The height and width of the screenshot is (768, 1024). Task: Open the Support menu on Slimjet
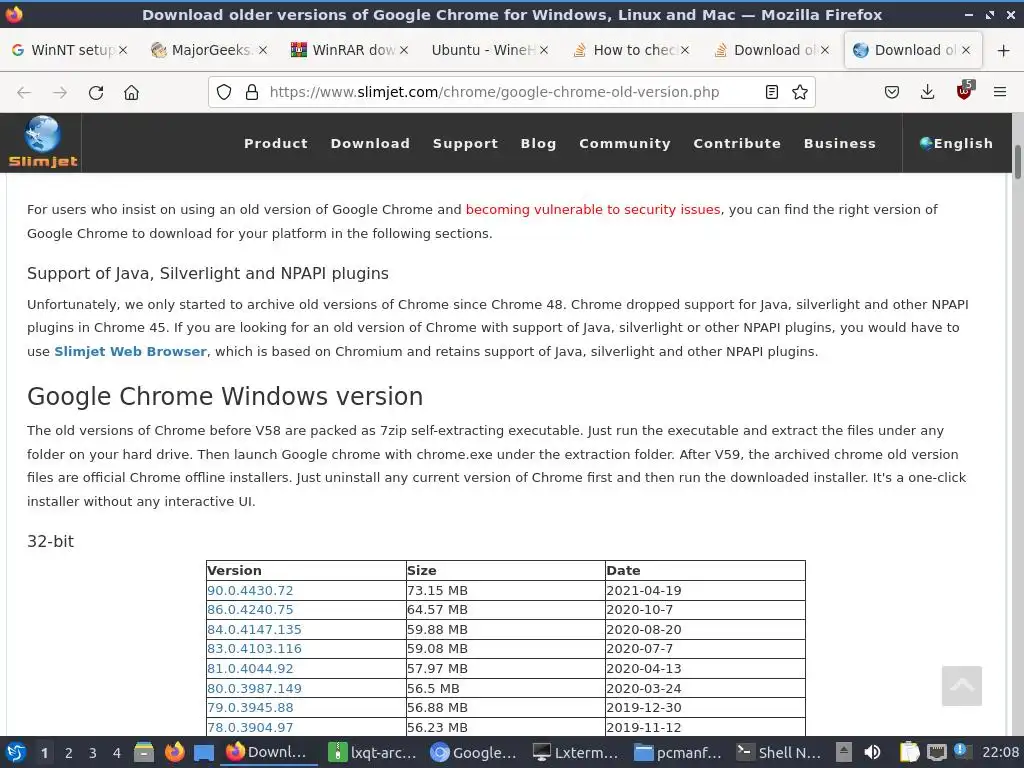(x=465, y=143)
